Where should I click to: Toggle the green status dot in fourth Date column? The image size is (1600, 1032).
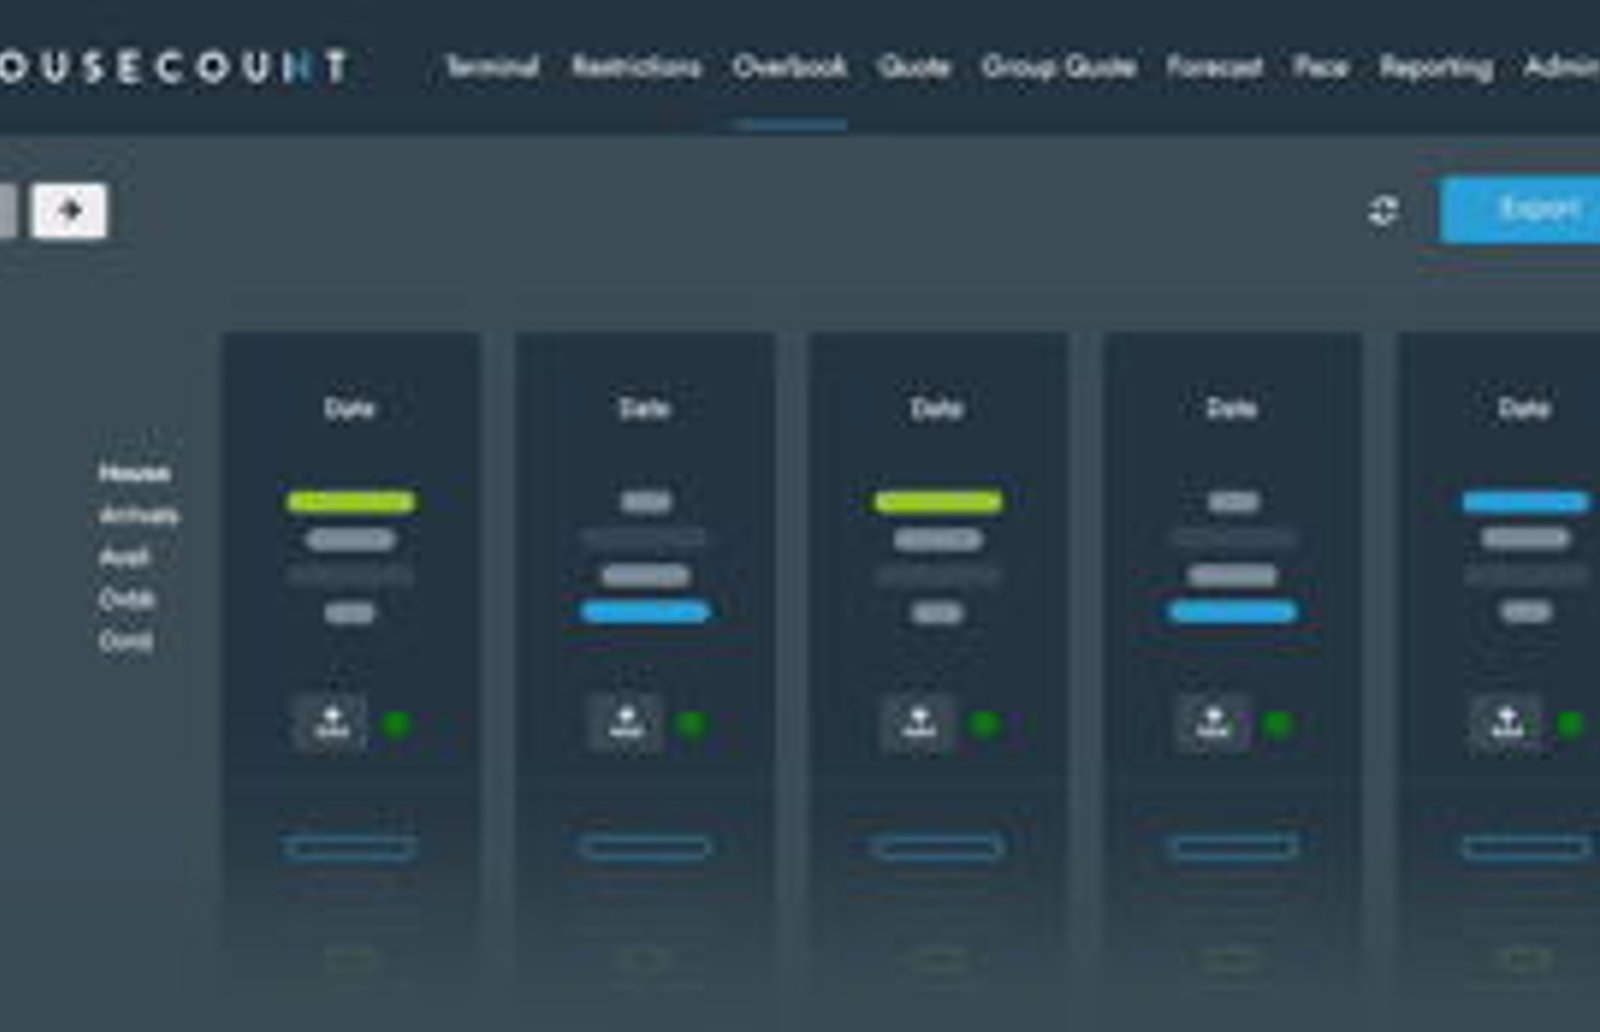tap(1278, 723)
